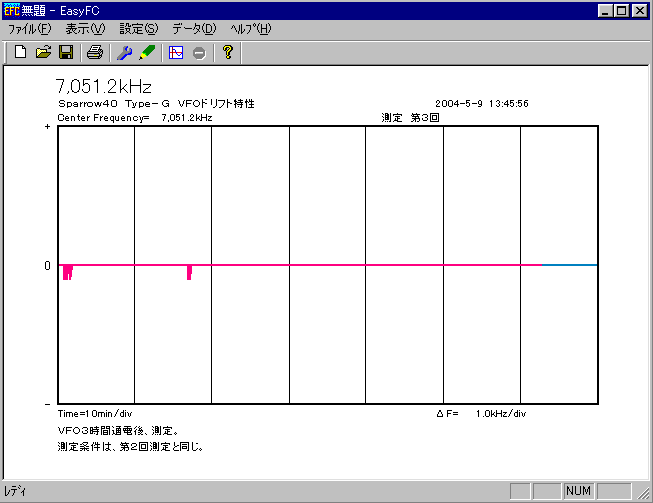
Task: Open the 設定(S) menu
Action: pyautogui.click(x=139, y=29)
